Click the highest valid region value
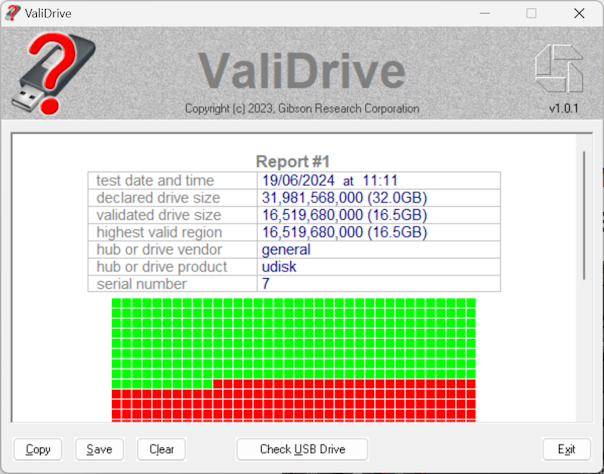 click(344, 232)
